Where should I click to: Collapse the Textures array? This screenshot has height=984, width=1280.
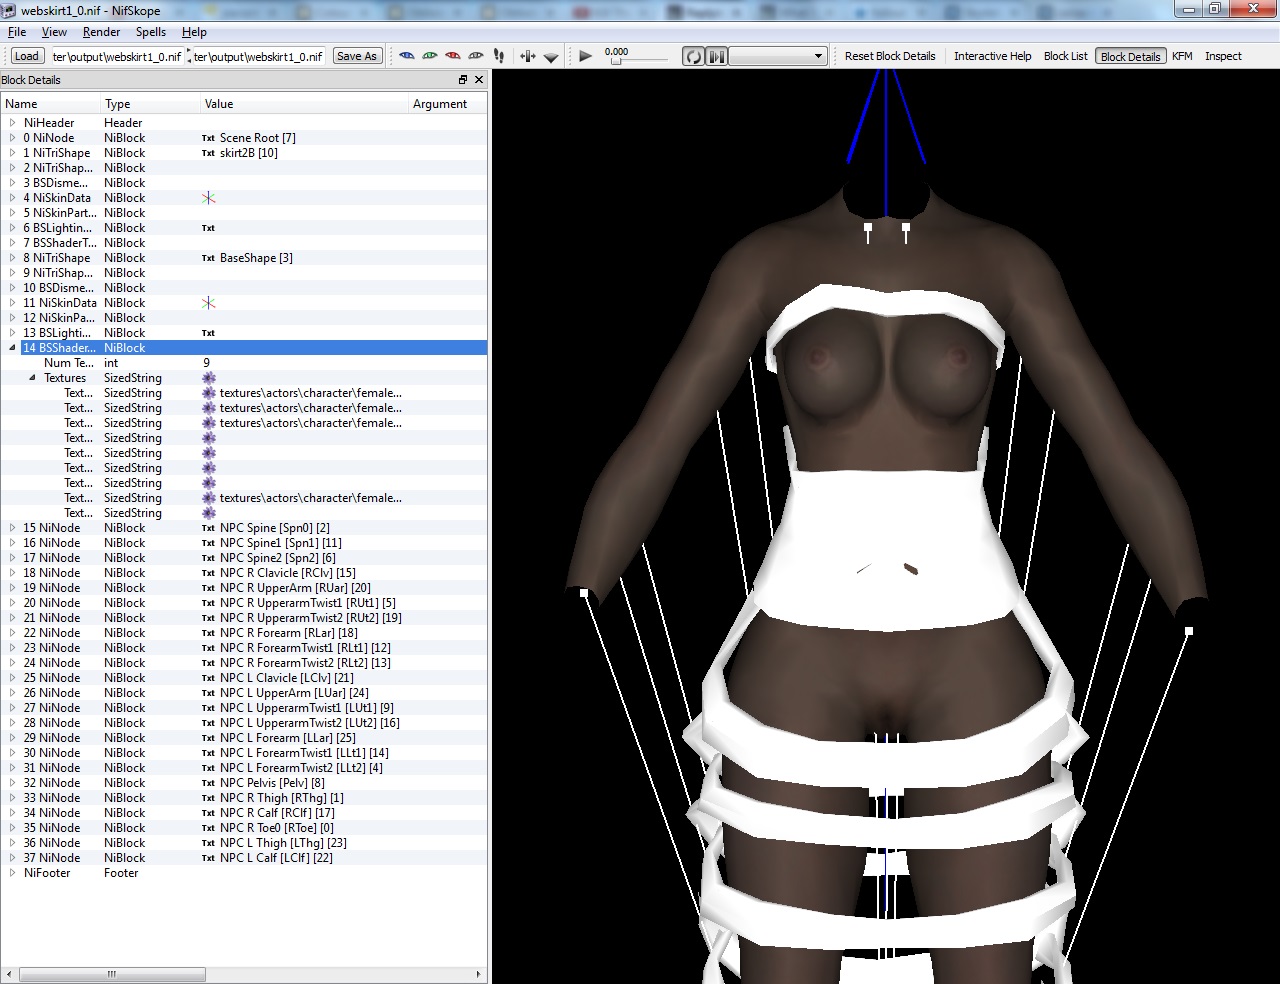pyautogui.click(x=32, y=378)
